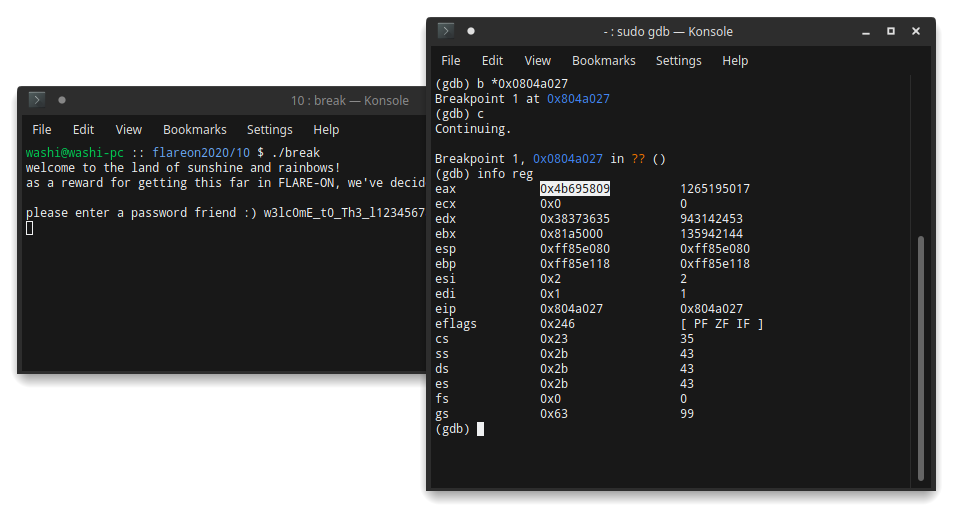Screen dimensions: 970x514
Task: Click the highlighted eax value 0x4b695809
Action: click(x=575, y=189)
